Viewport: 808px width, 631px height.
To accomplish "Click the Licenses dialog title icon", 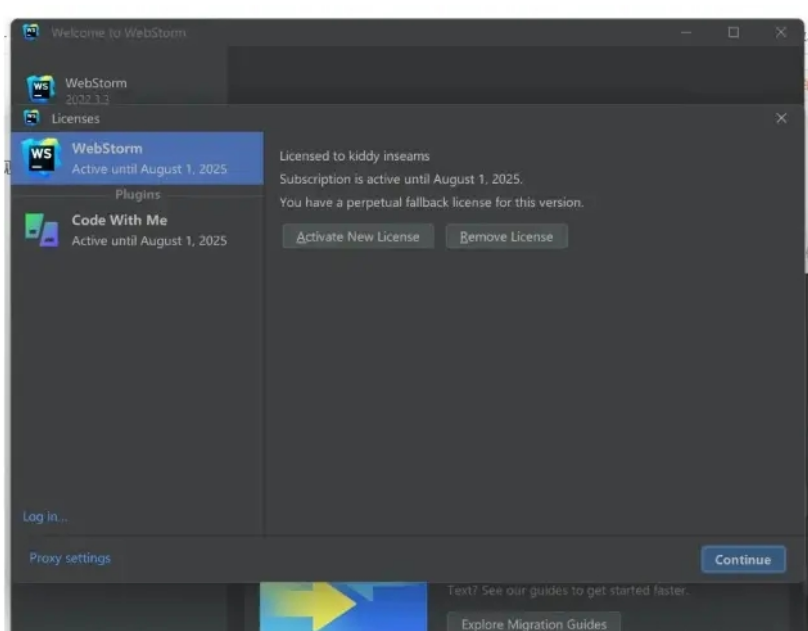I will [32, 118].
